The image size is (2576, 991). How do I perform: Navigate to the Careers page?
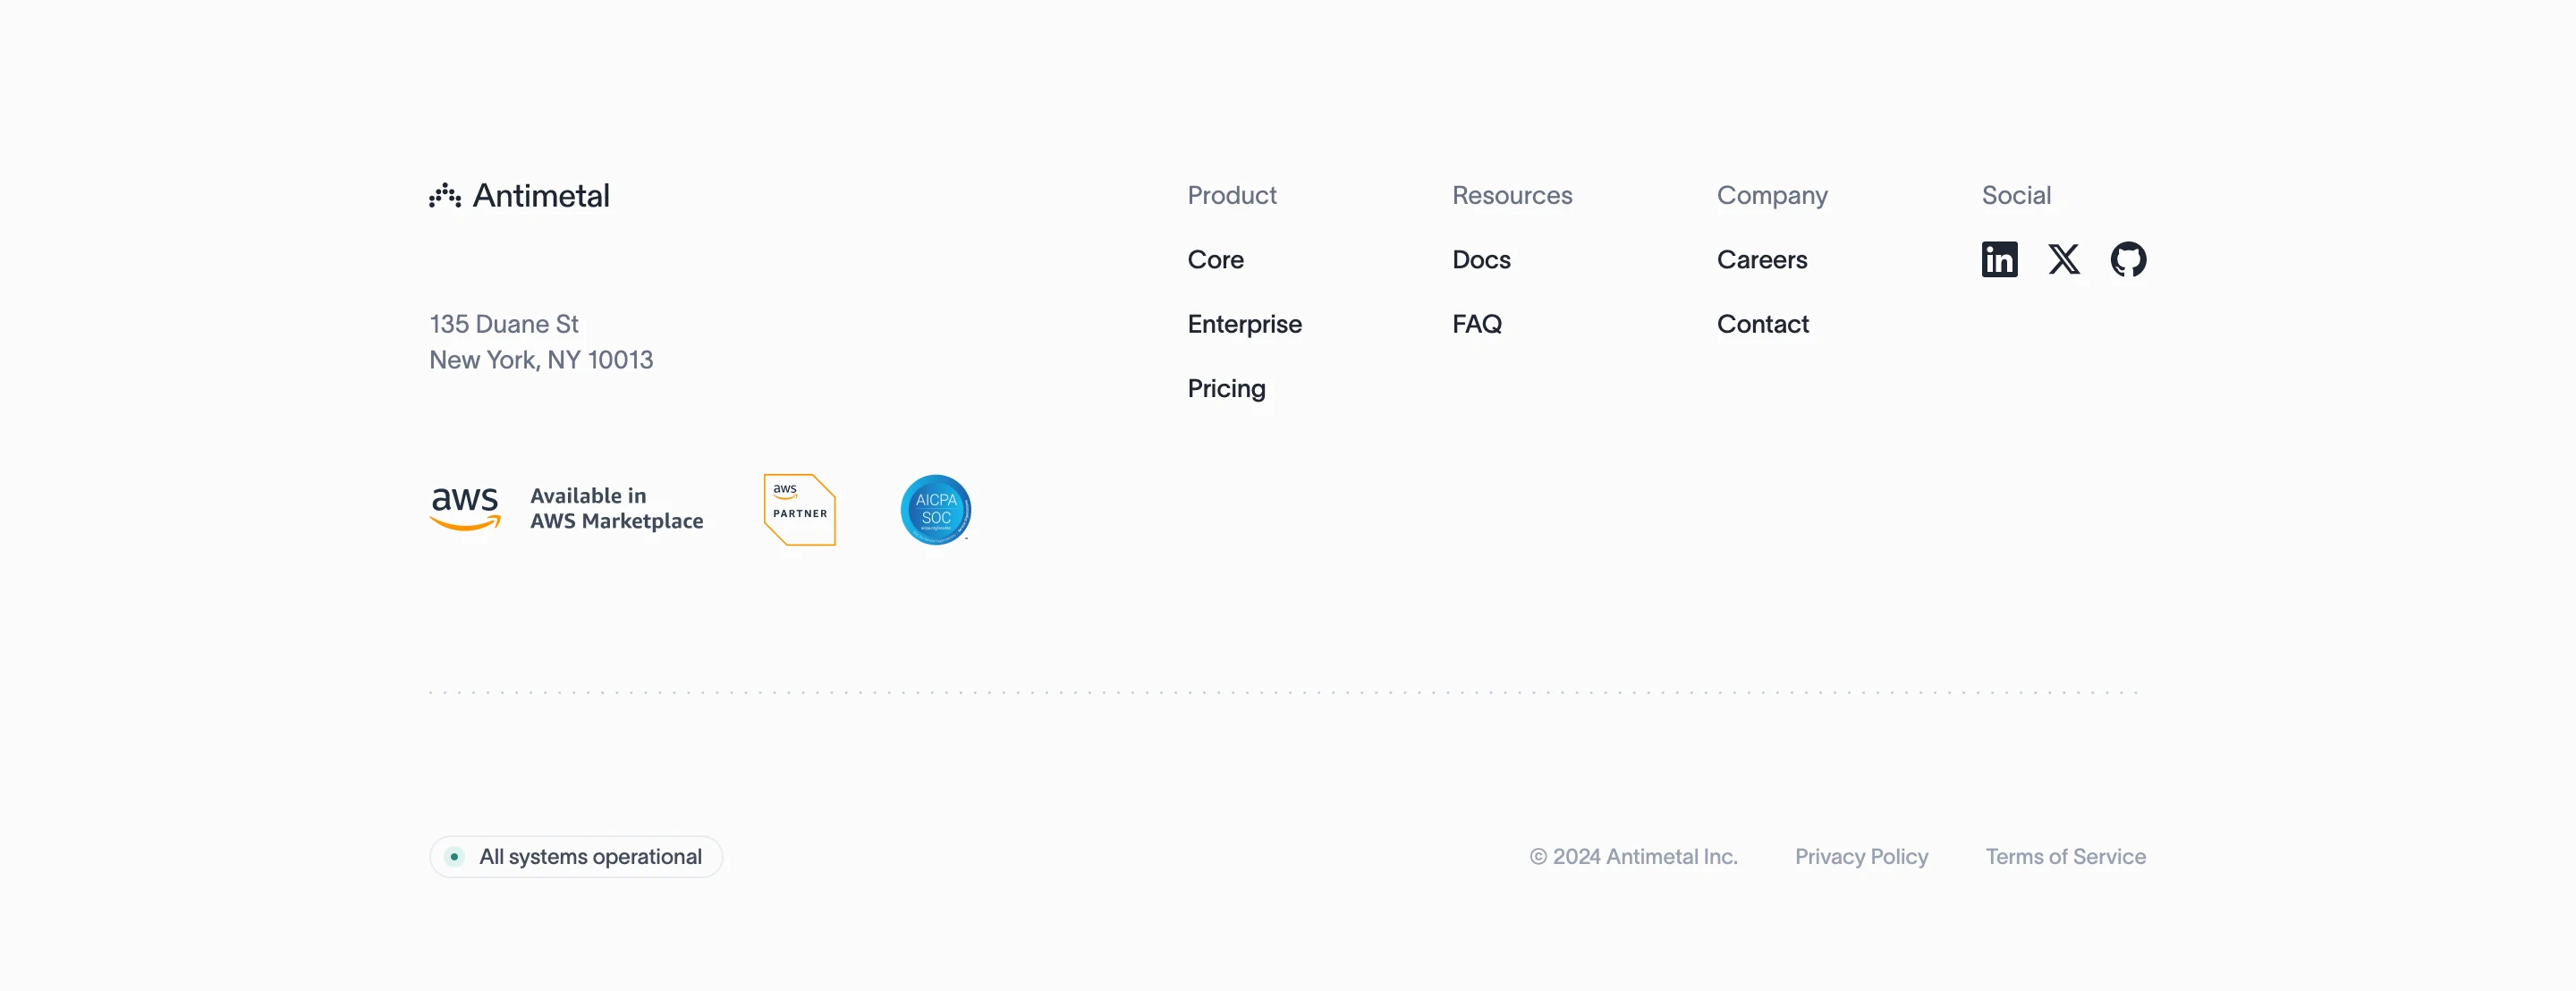click(1762, 259)
